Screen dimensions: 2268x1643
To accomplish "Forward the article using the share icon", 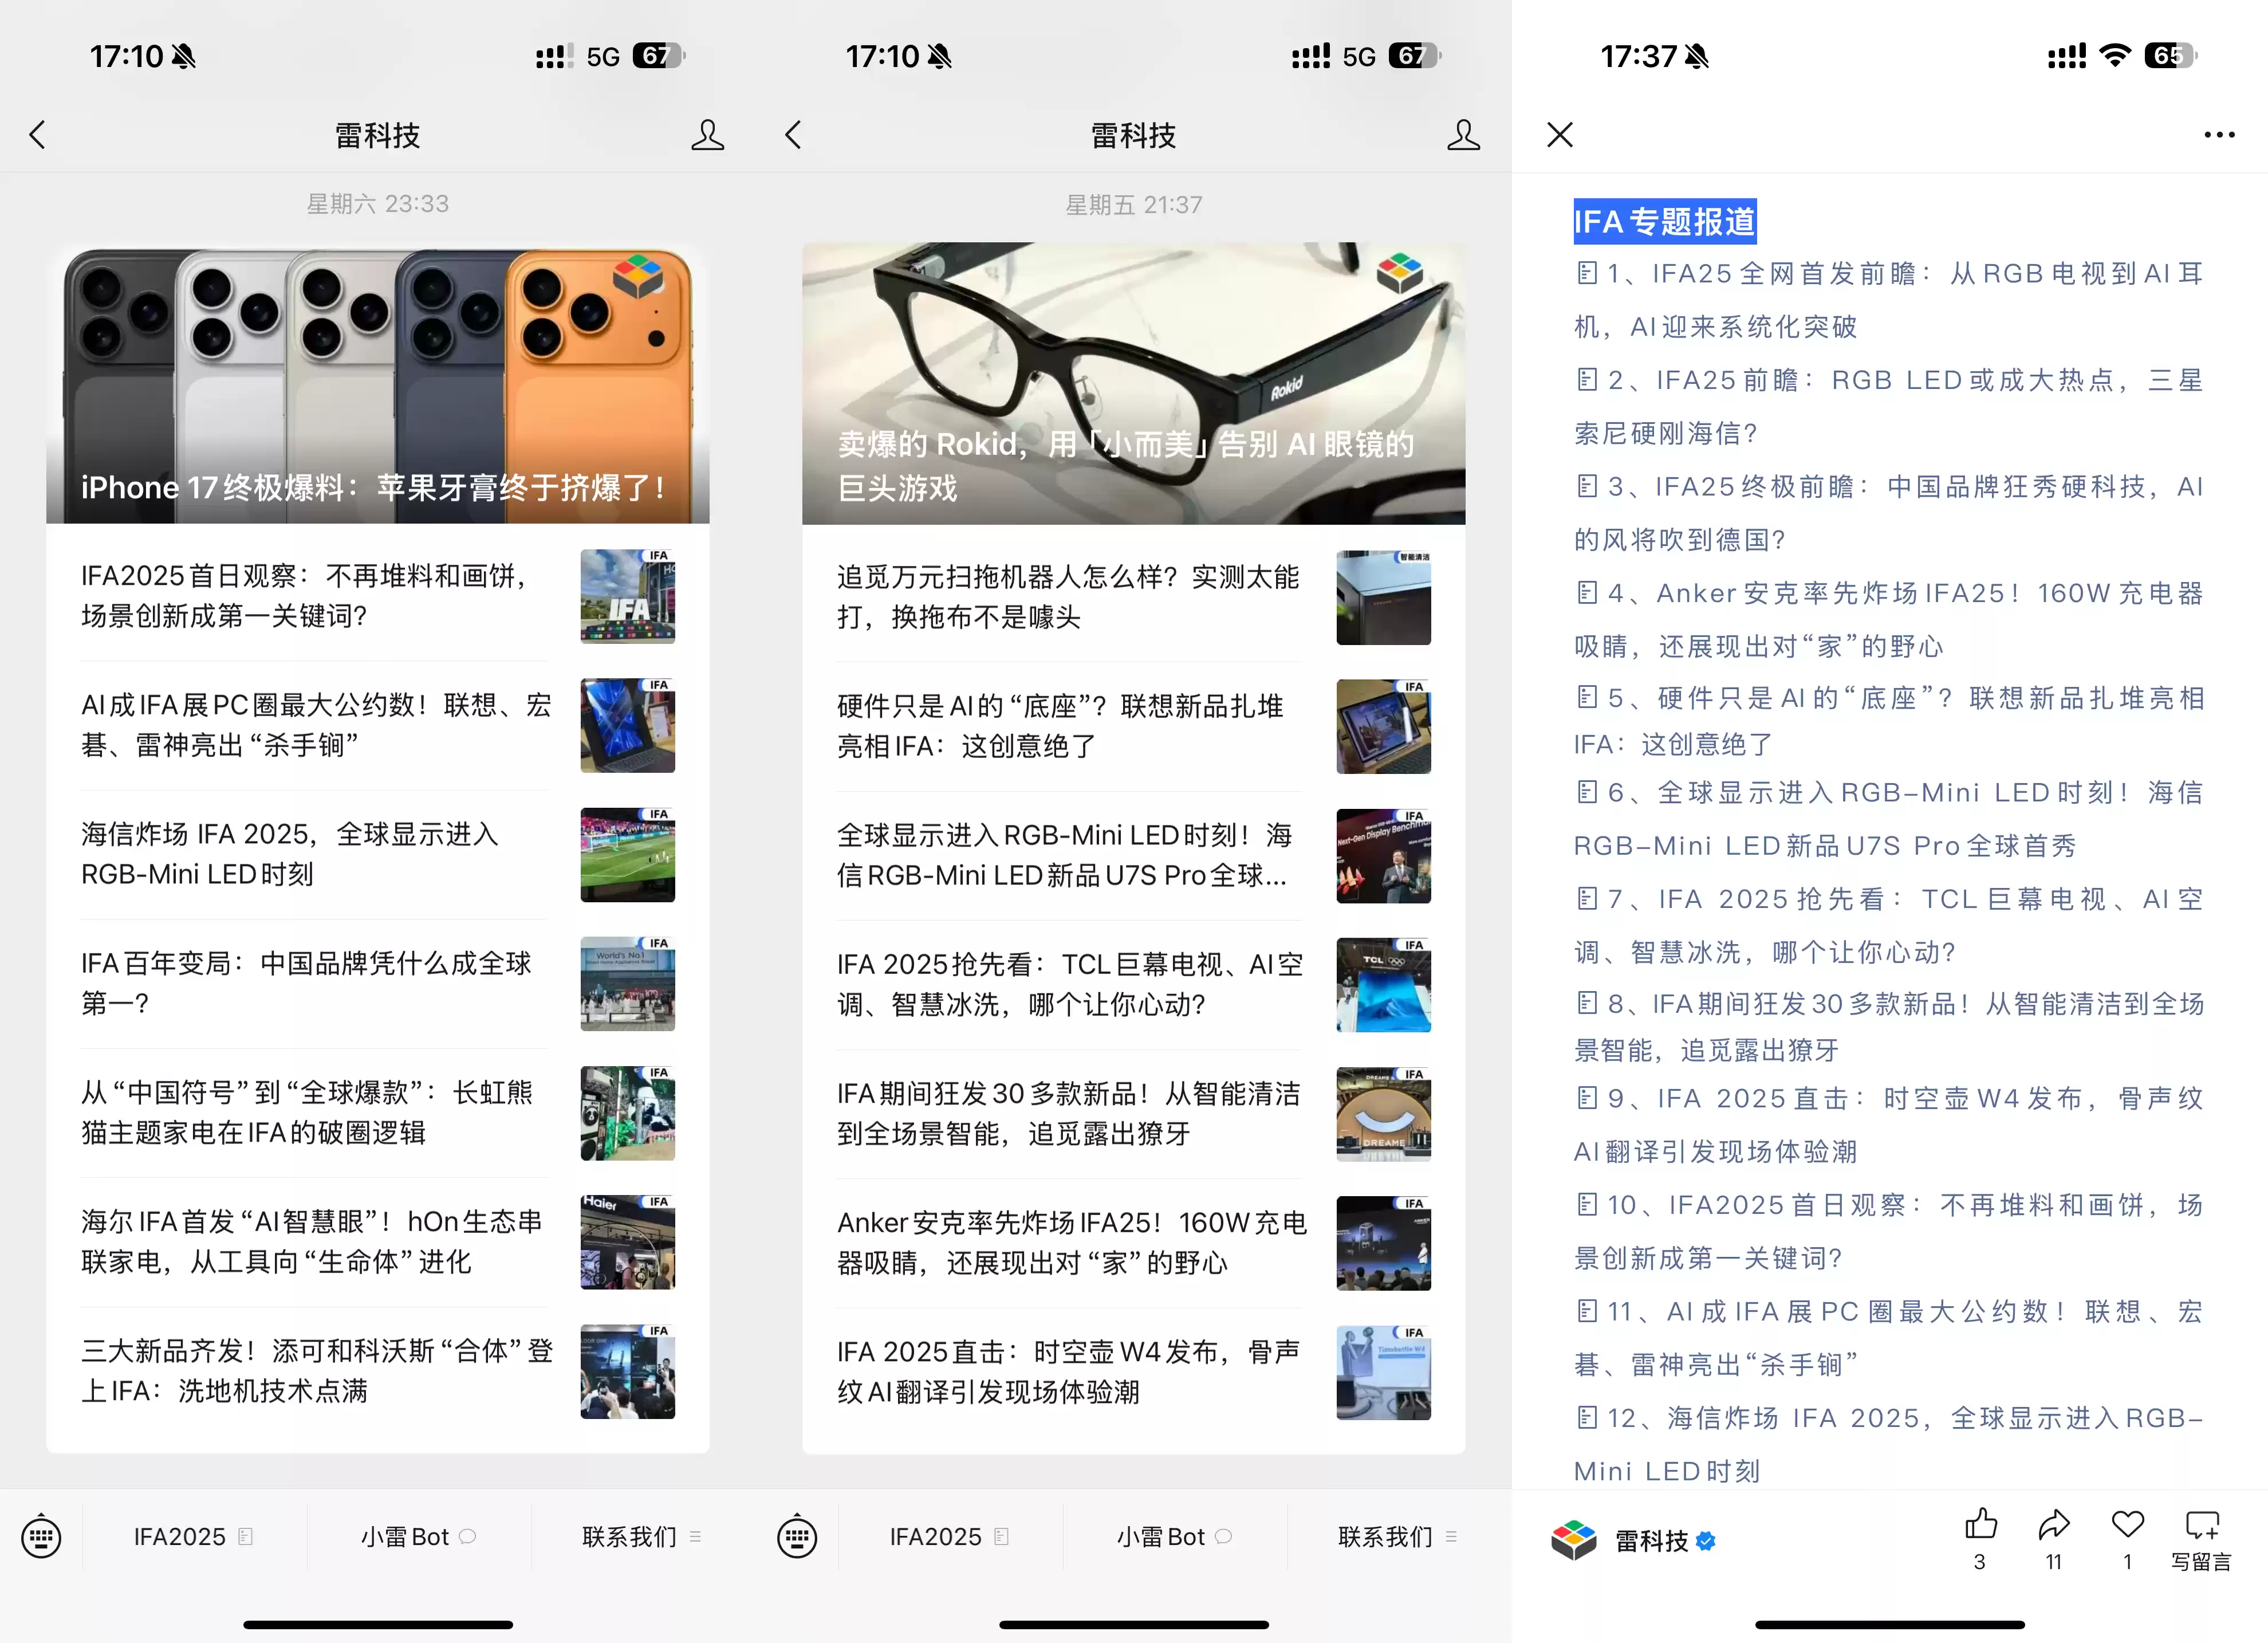I will 2054,1523.
